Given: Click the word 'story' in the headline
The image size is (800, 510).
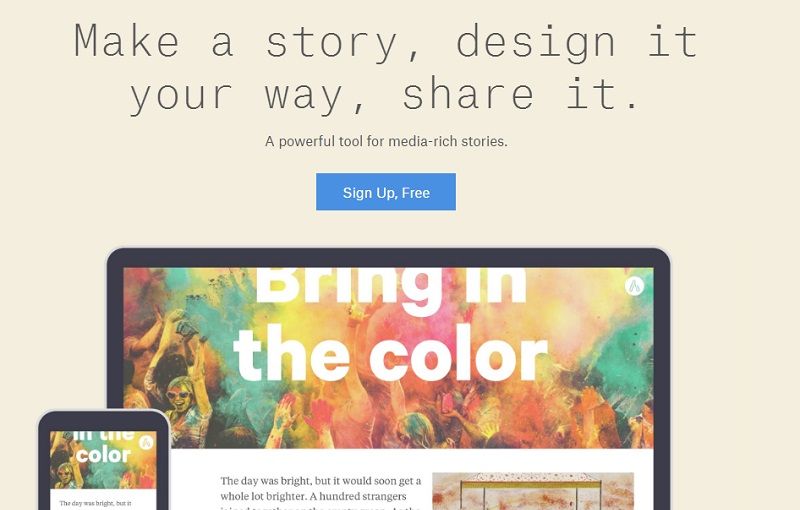Looking at the screenshot, I should click(x=331, y=43).
